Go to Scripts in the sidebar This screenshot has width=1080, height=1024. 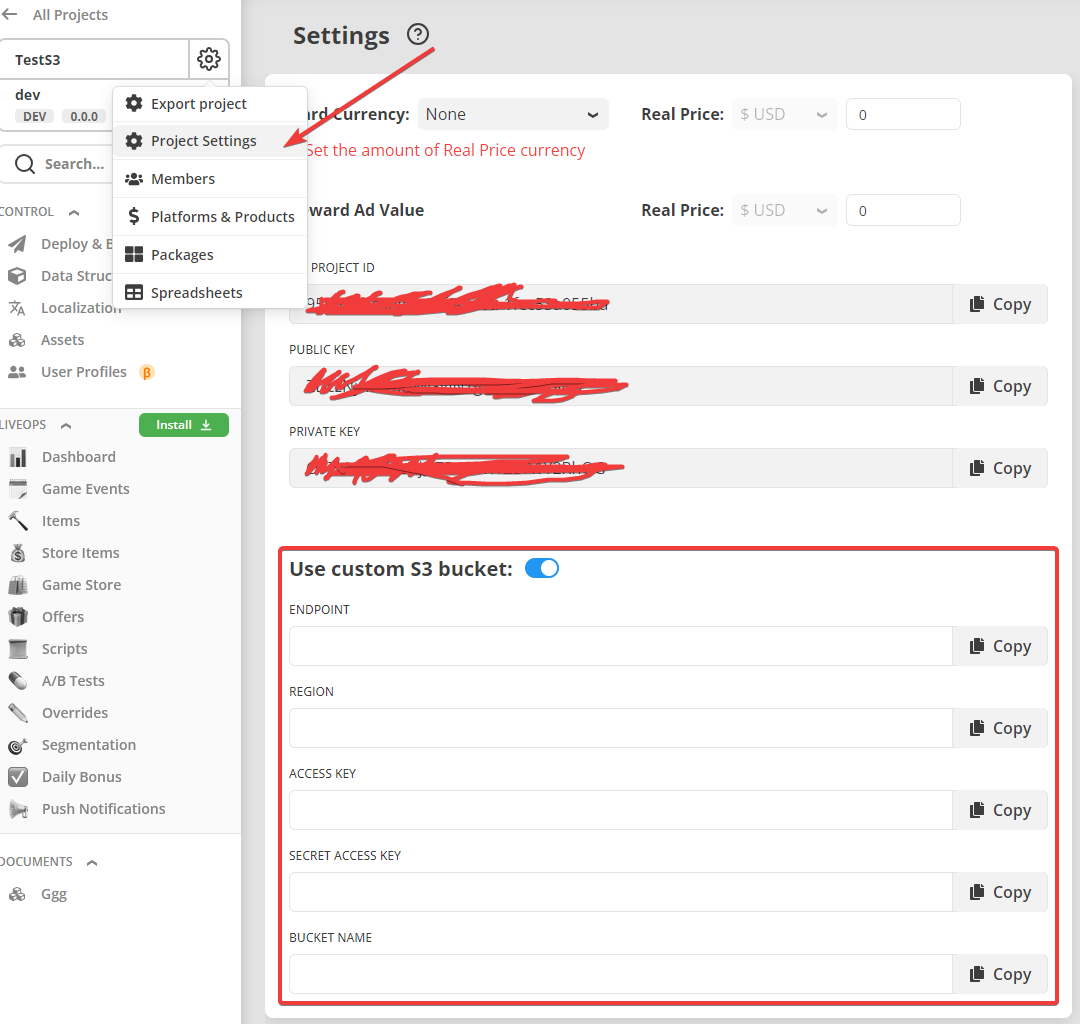[64, 649]
